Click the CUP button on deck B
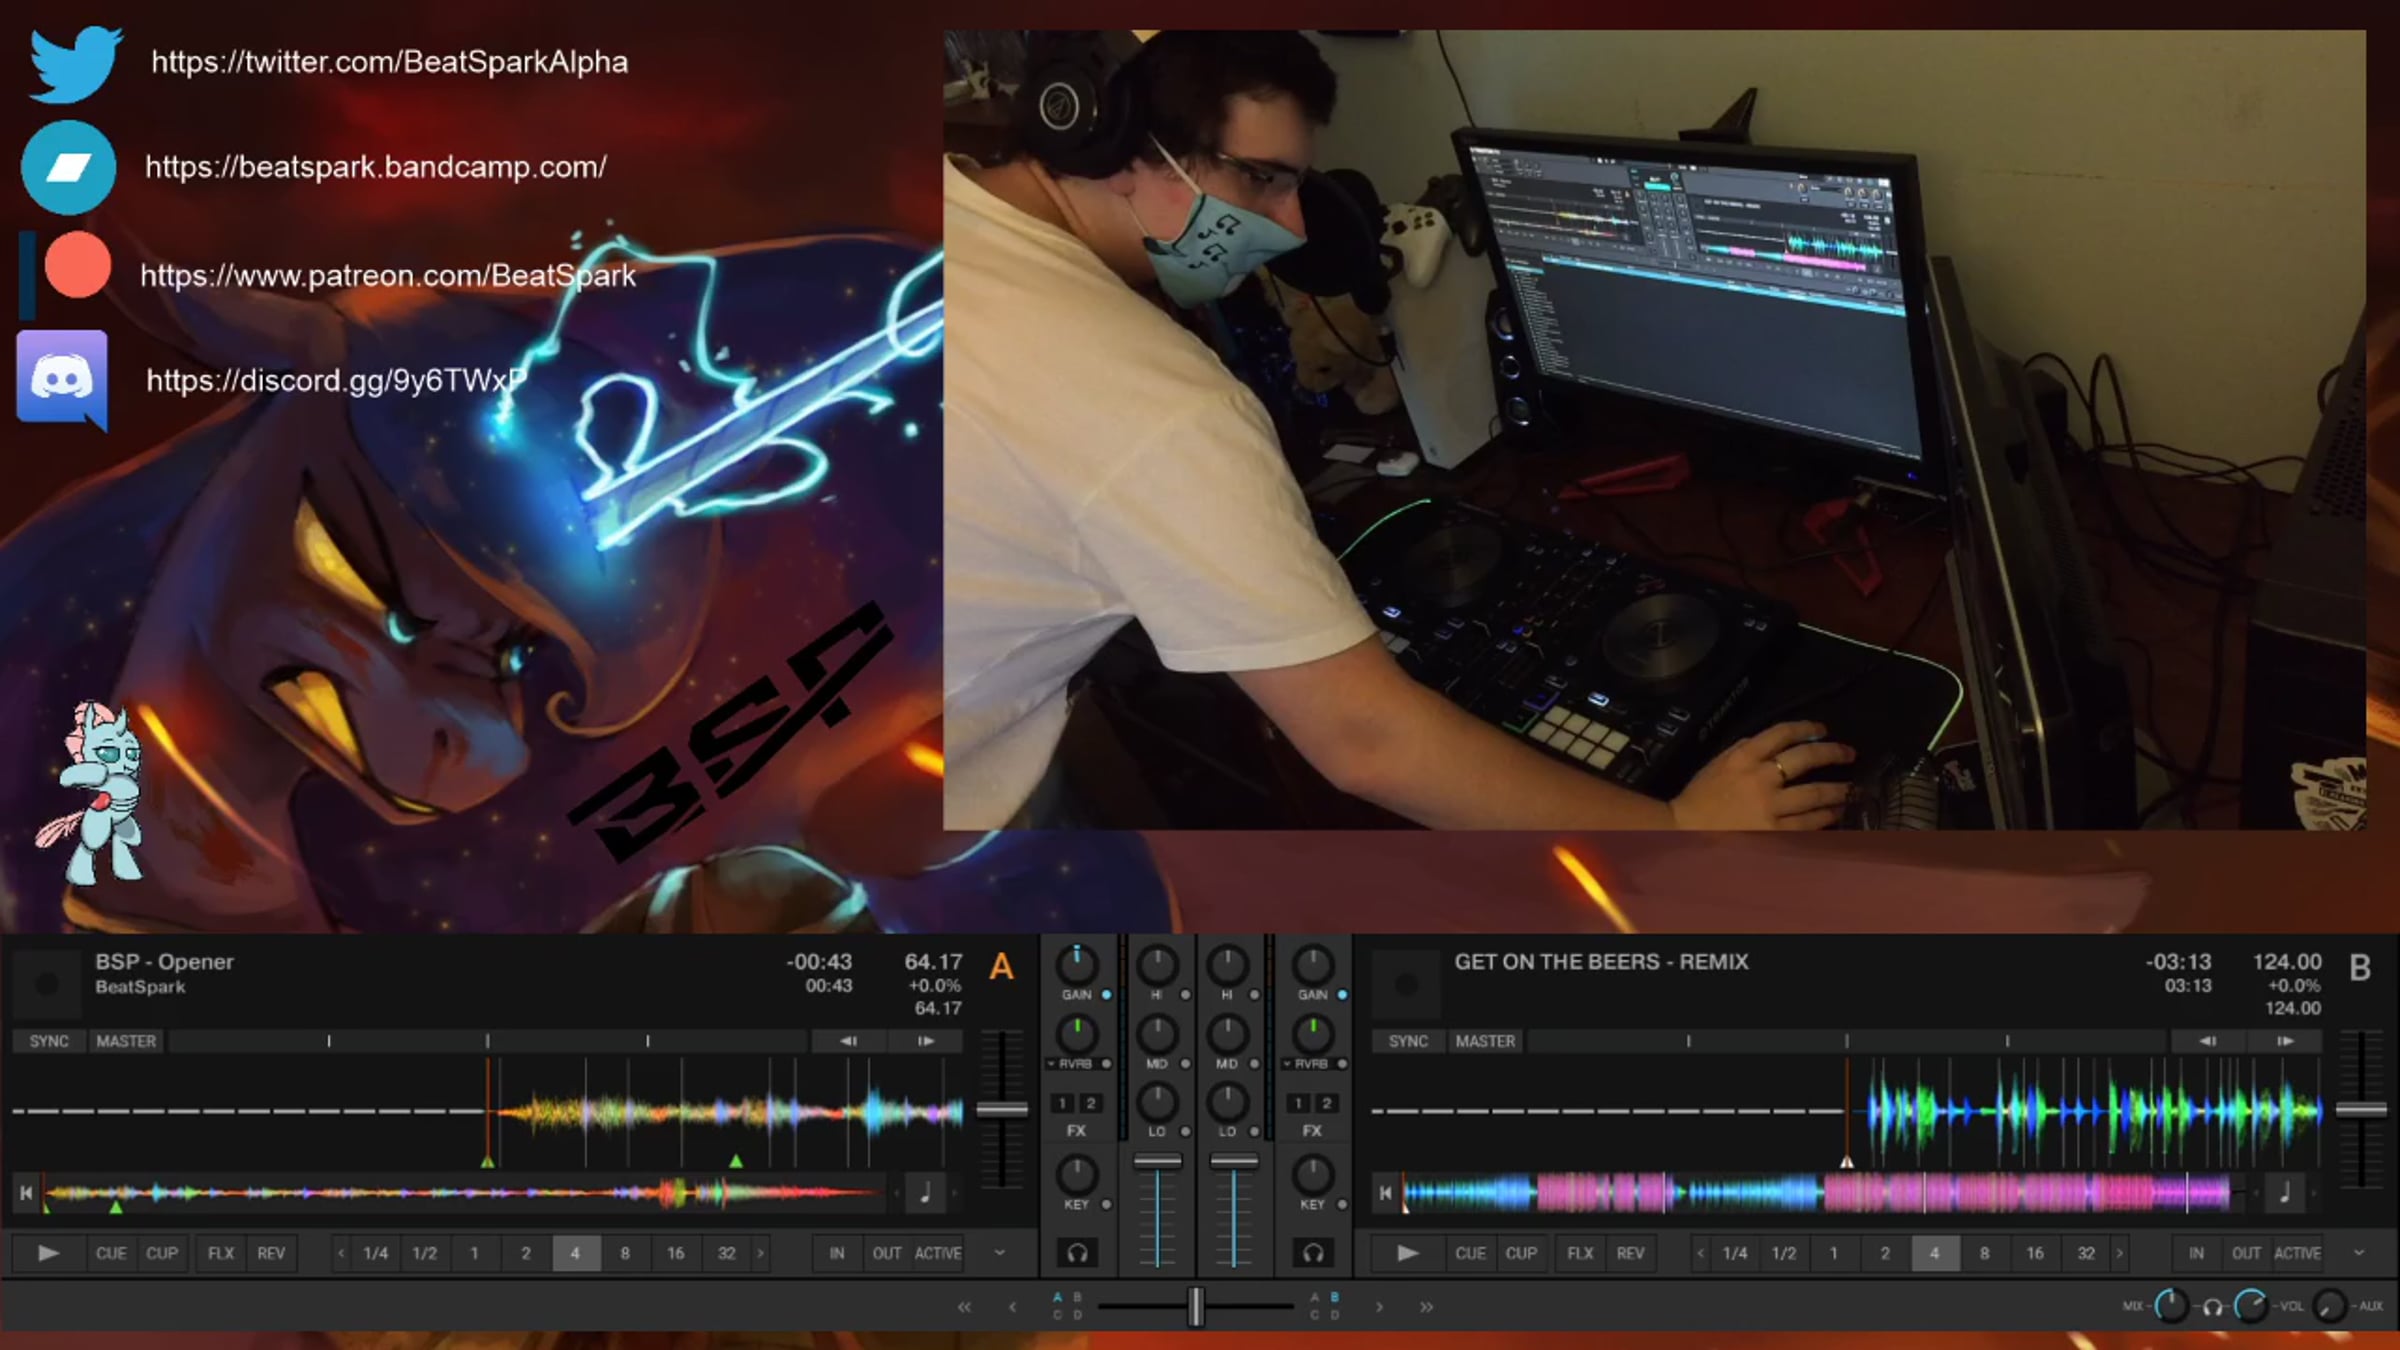The height and width of the screenshot is (1350, 2400). pos(1521,1253)
